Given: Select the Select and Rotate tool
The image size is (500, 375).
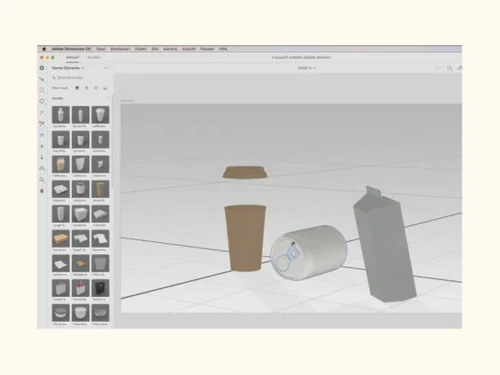Looking at the screenshot, I should (x=42, y=101).
